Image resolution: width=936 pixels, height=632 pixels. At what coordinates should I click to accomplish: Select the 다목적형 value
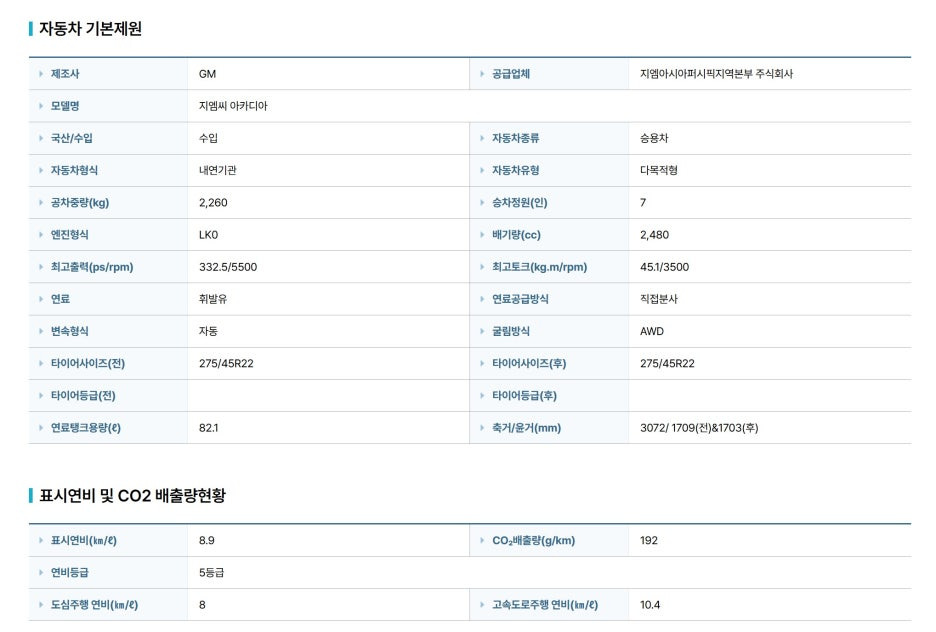pyautogui.click(x=659, y=171)
